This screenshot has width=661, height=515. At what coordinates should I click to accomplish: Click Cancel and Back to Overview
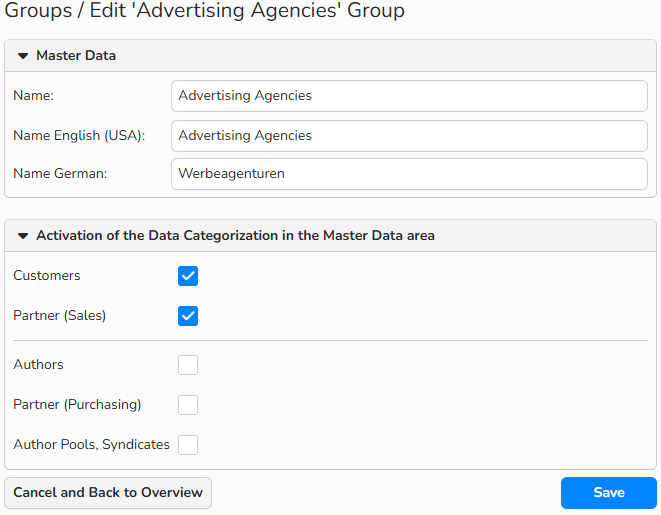[108, 493]
